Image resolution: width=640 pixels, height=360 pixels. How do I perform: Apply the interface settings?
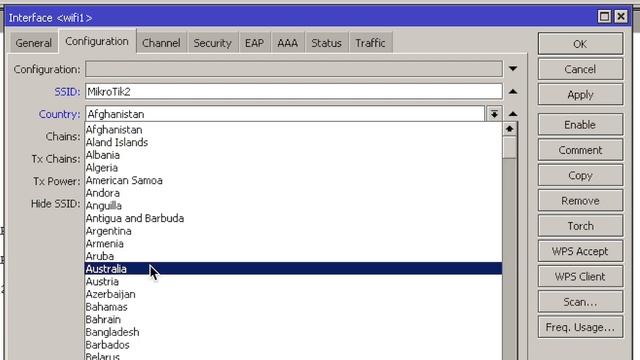pyautogui.click(x=580, y=95)
